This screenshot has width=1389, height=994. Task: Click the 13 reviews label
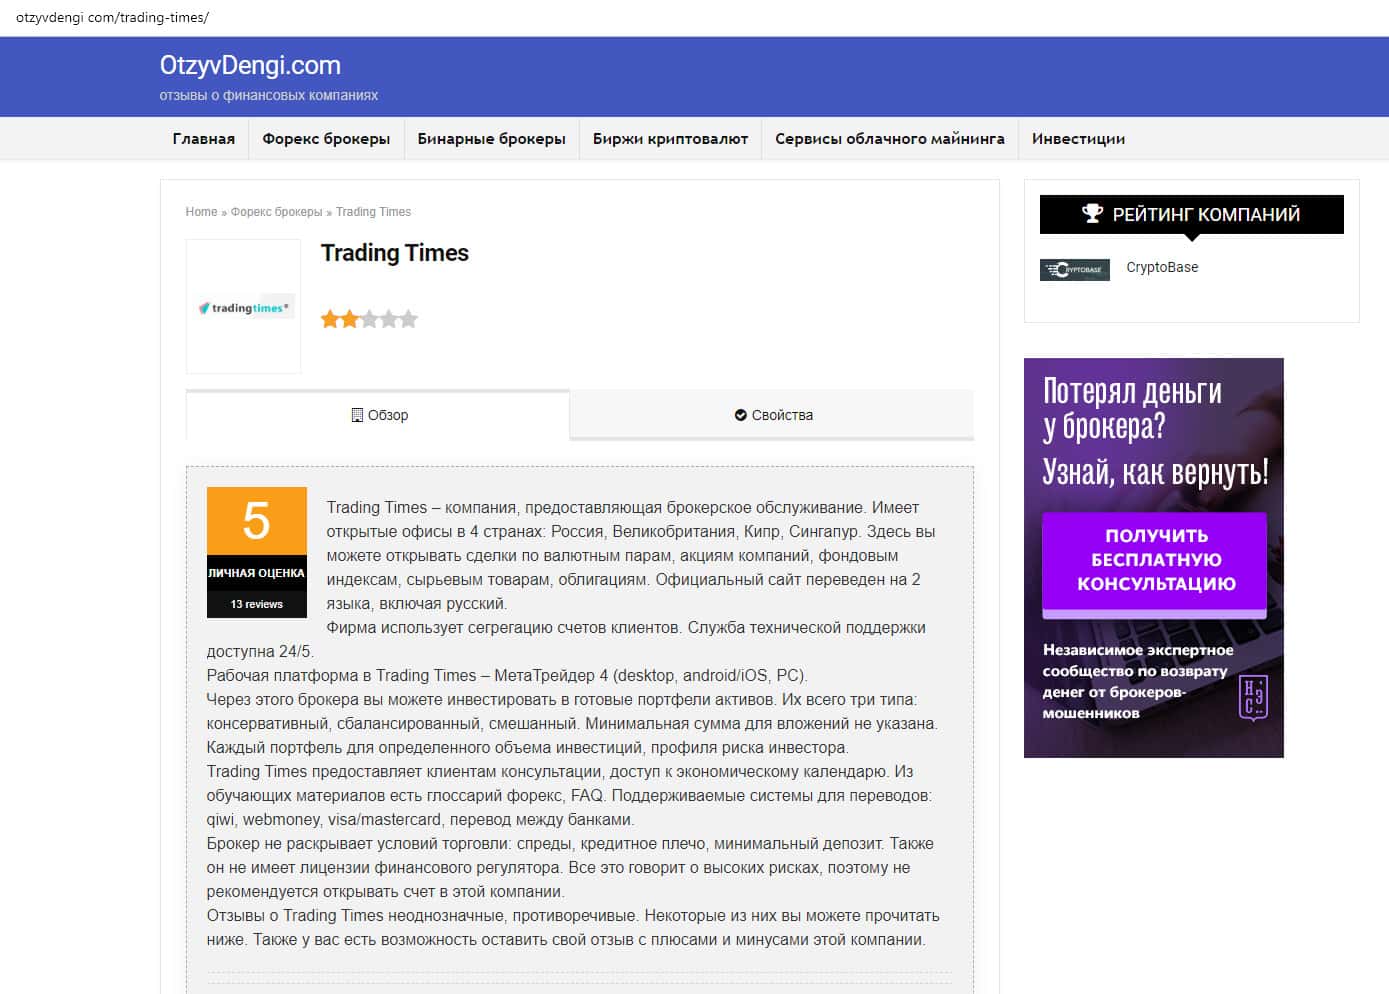tap(257, 604)
